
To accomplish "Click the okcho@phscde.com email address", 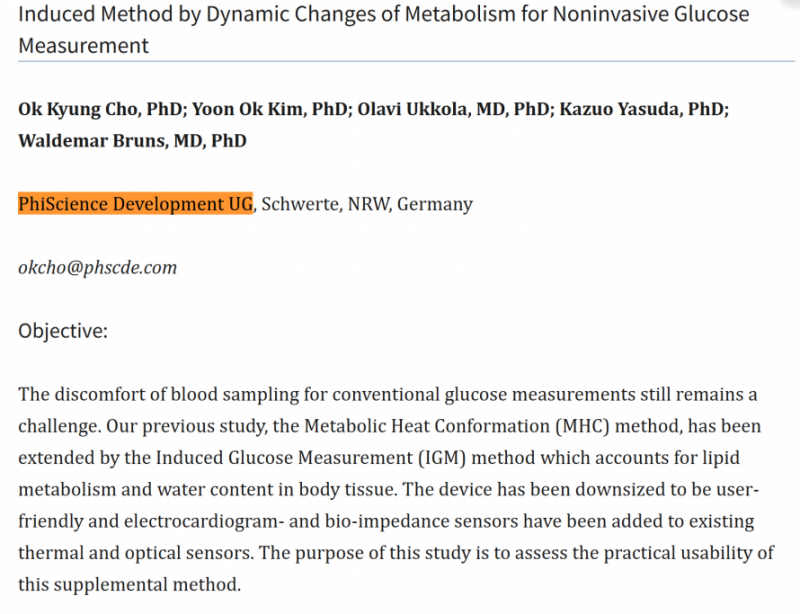I will click(x=97, y=267).
